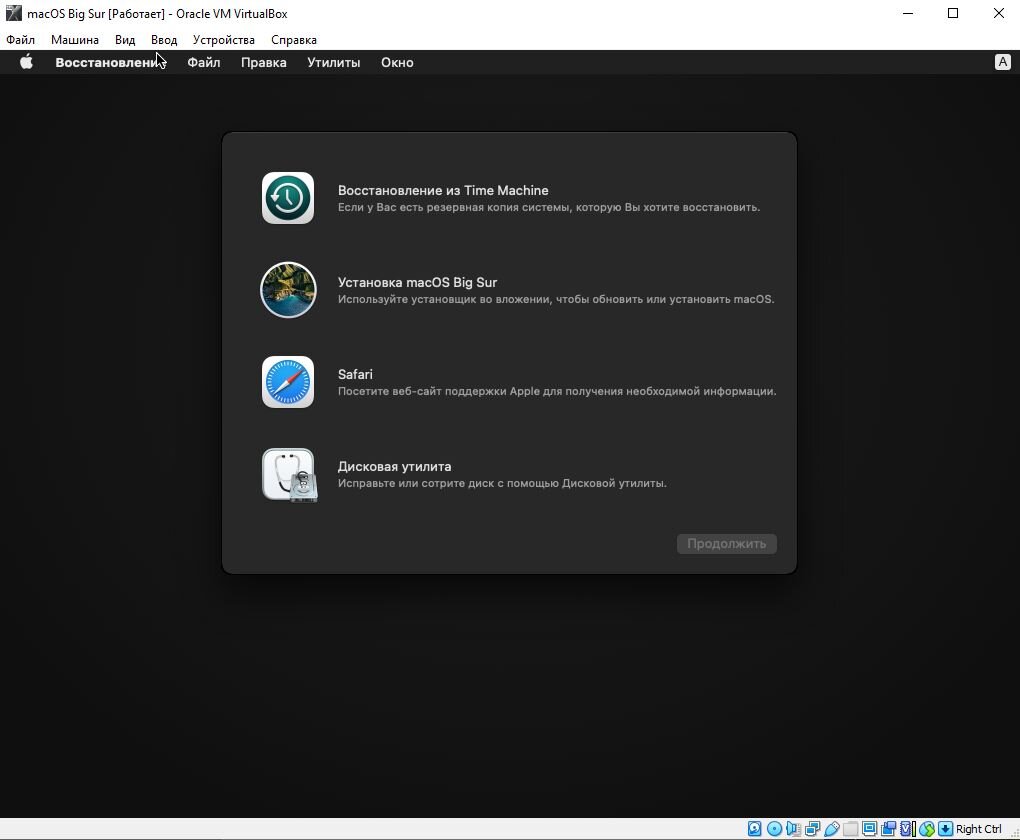Select the Disk Utility stethoscope icon
This screenshot has width=1020, height=840.
[289, 475]
